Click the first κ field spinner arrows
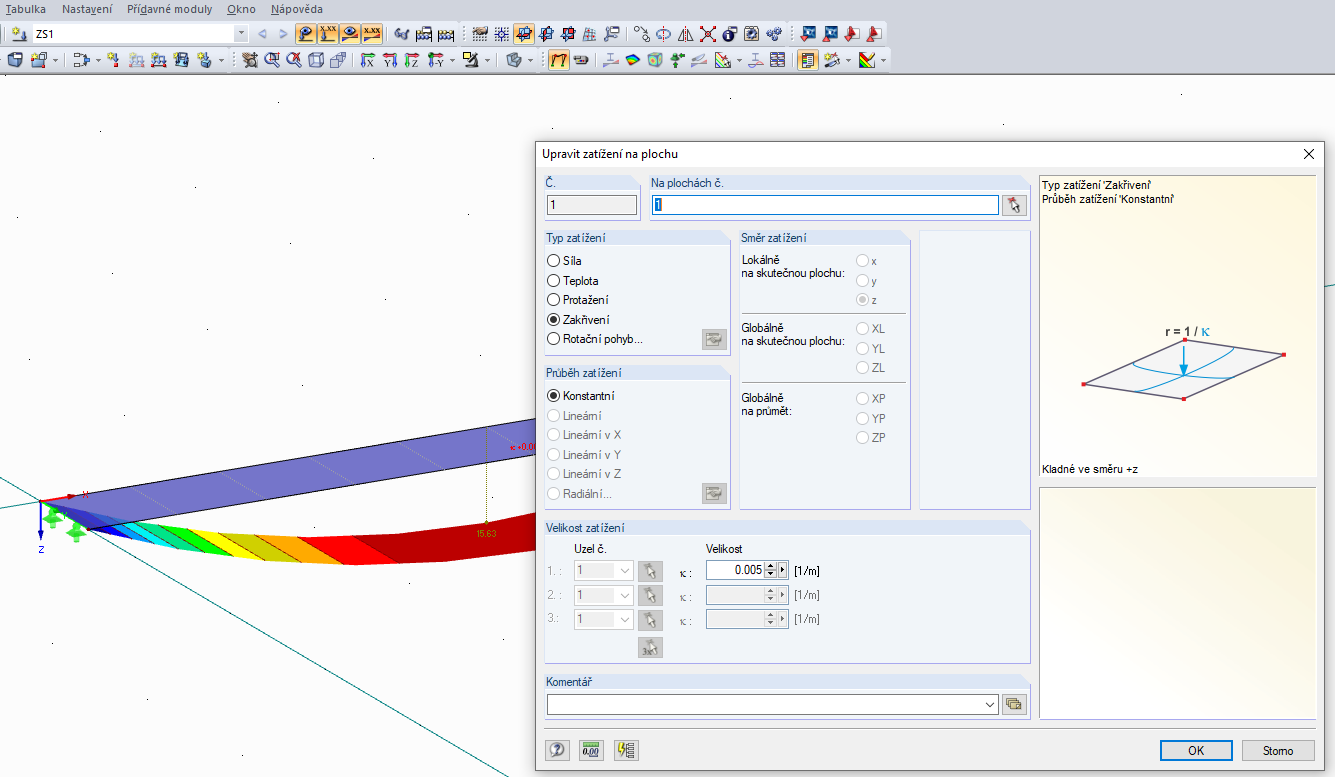 pyautogui.click(x=771, y=570)
